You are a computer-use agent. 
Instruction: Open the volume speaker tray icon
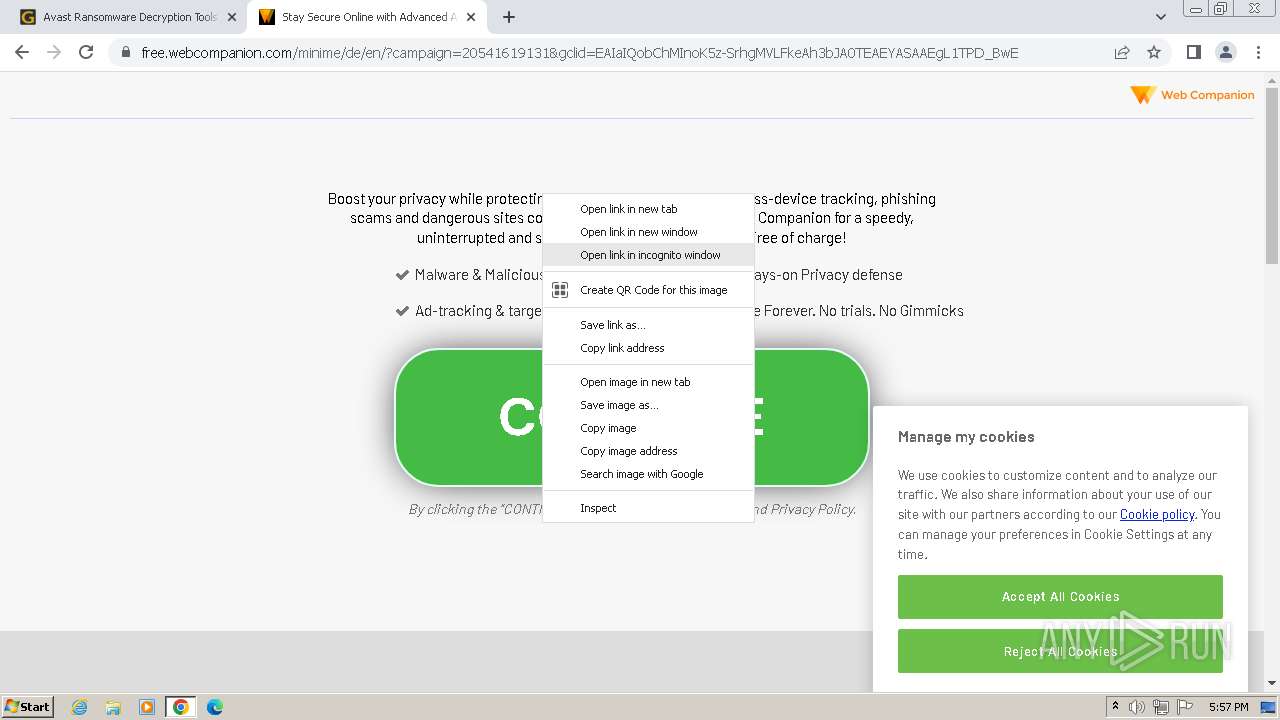(1137, 707)
